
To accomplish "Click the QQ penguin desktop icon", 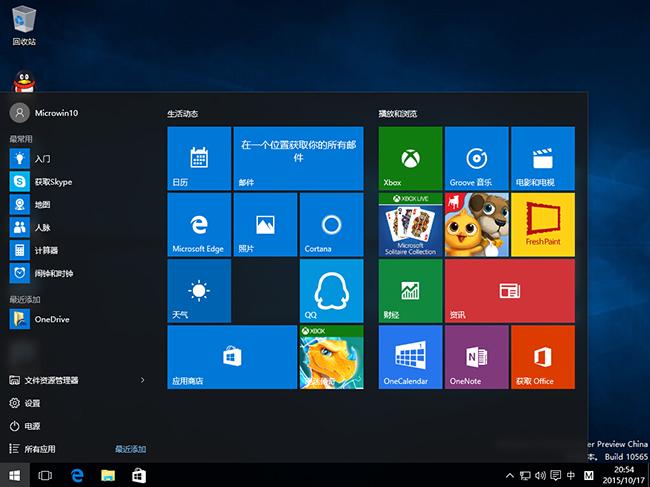I will coord(24,82).
